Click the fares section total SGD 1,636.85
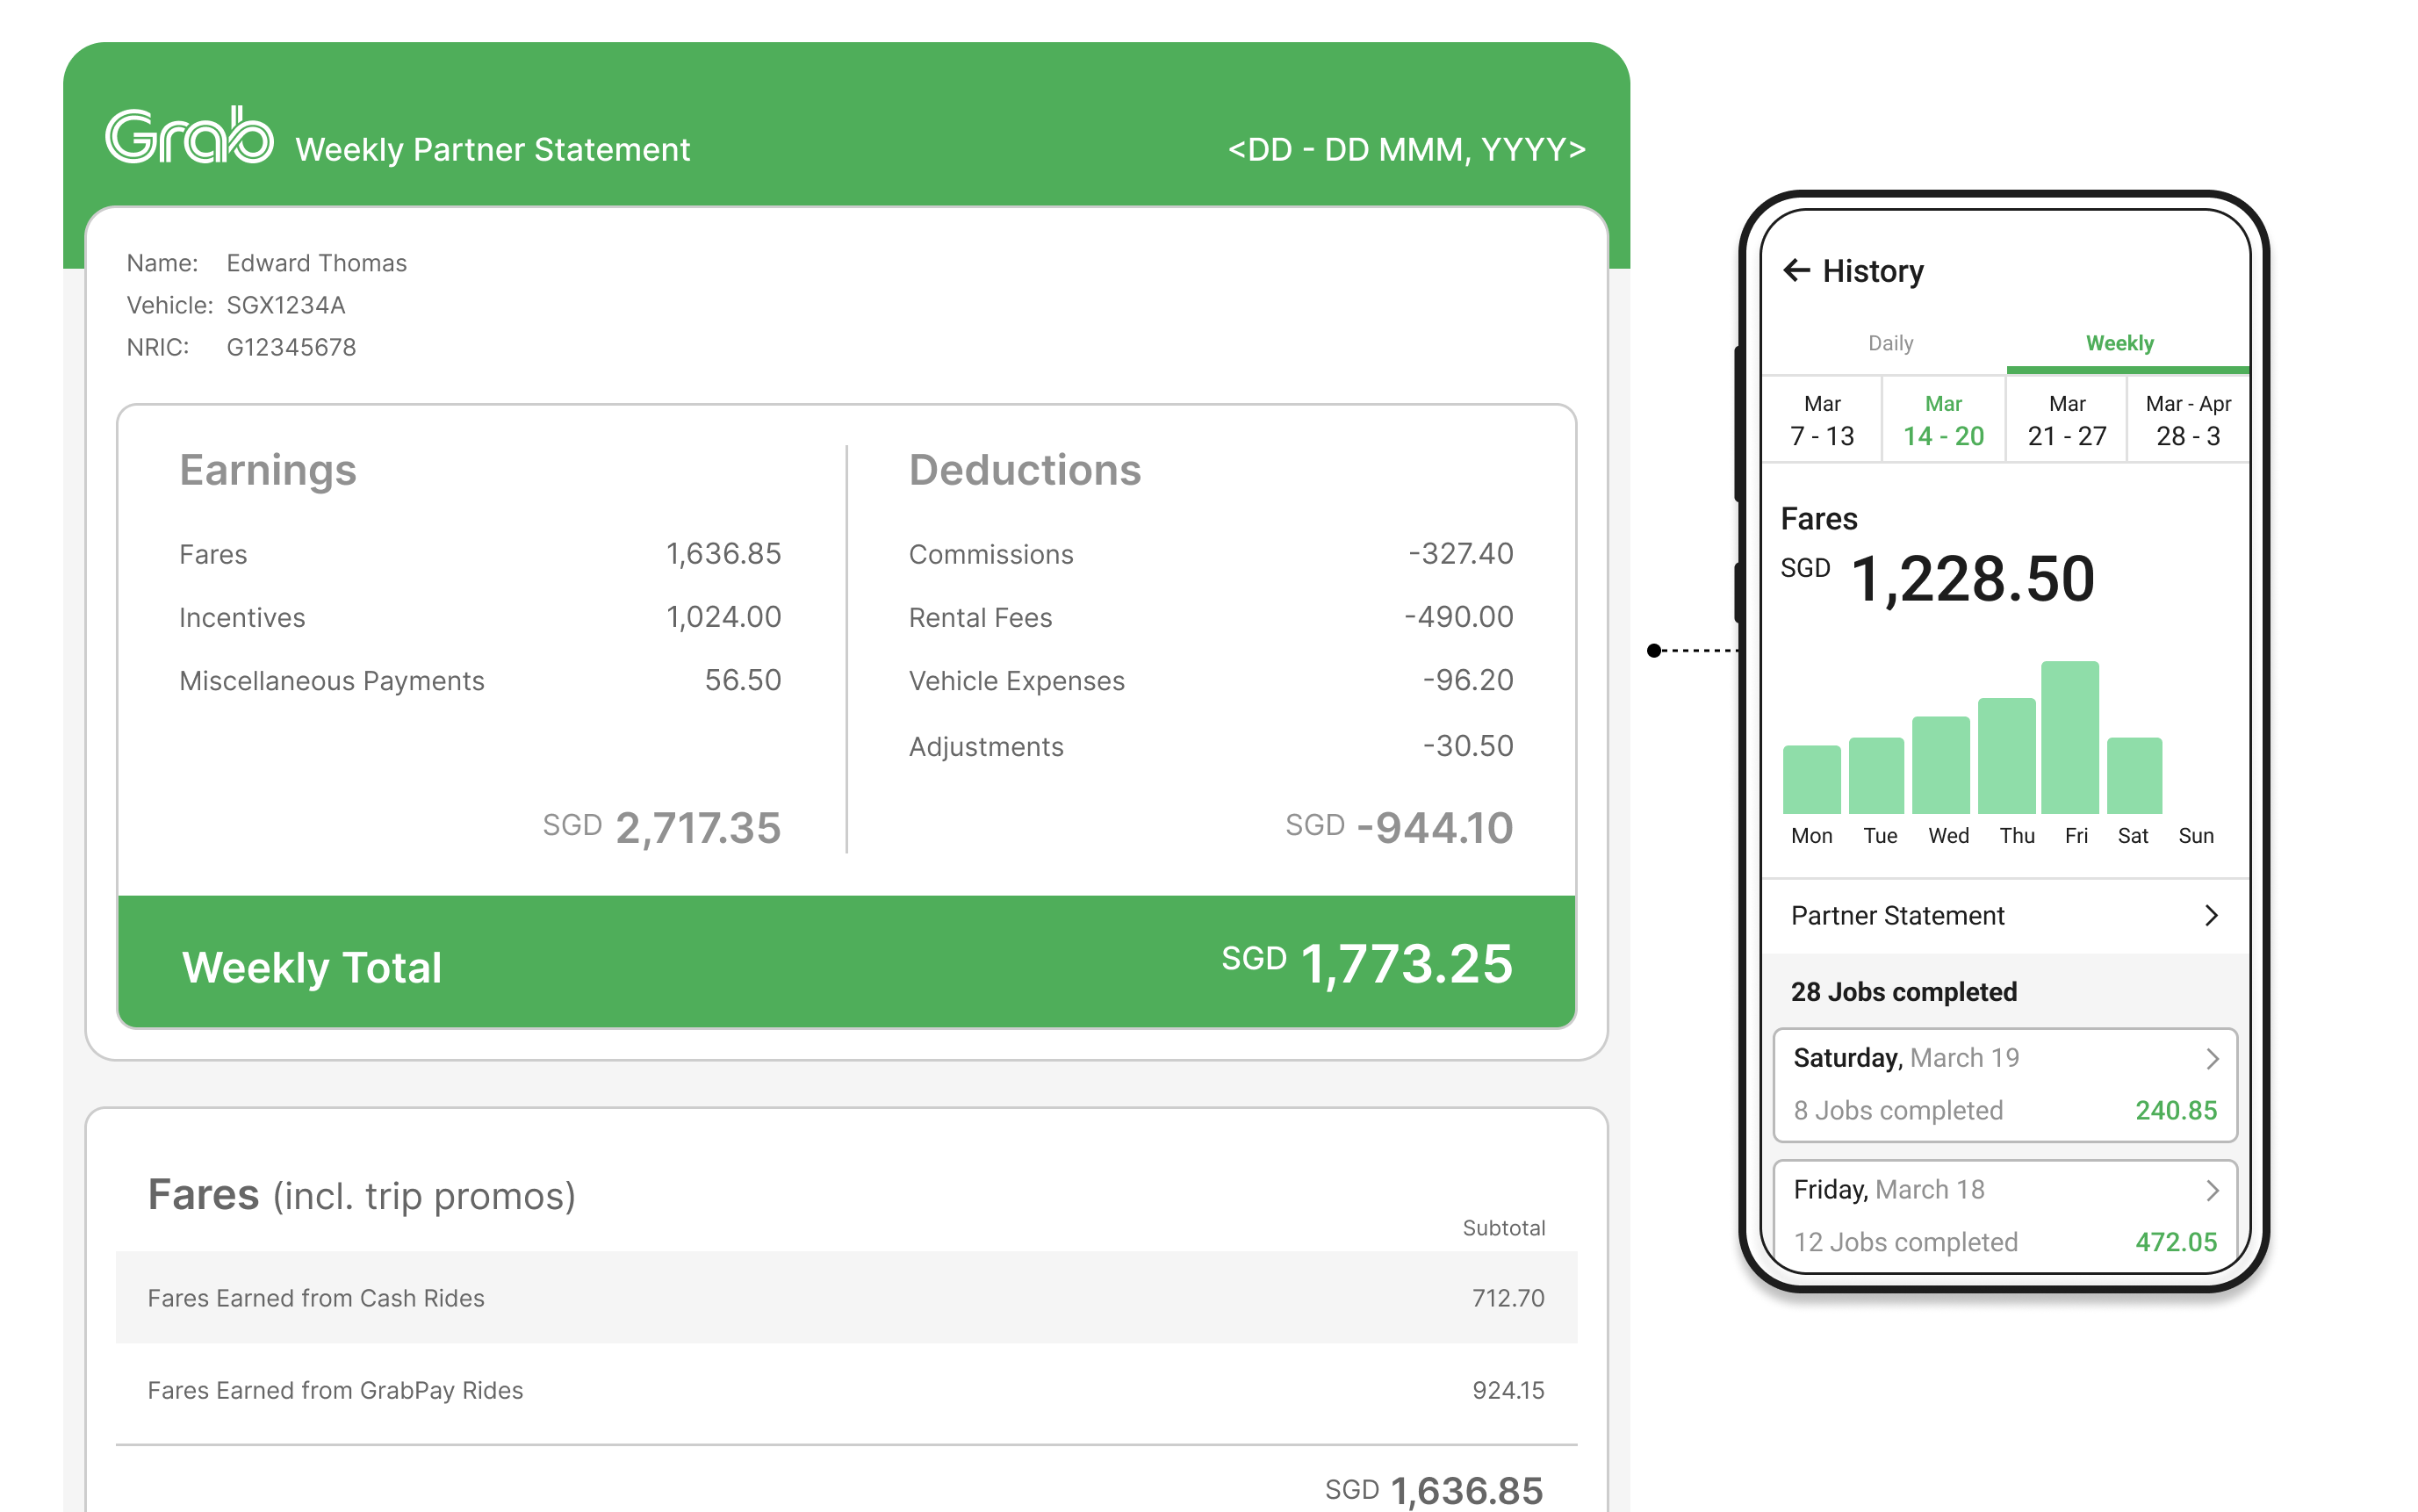The height and width of the screenshot is (1512, 2418). [x=1434, y=1490]
